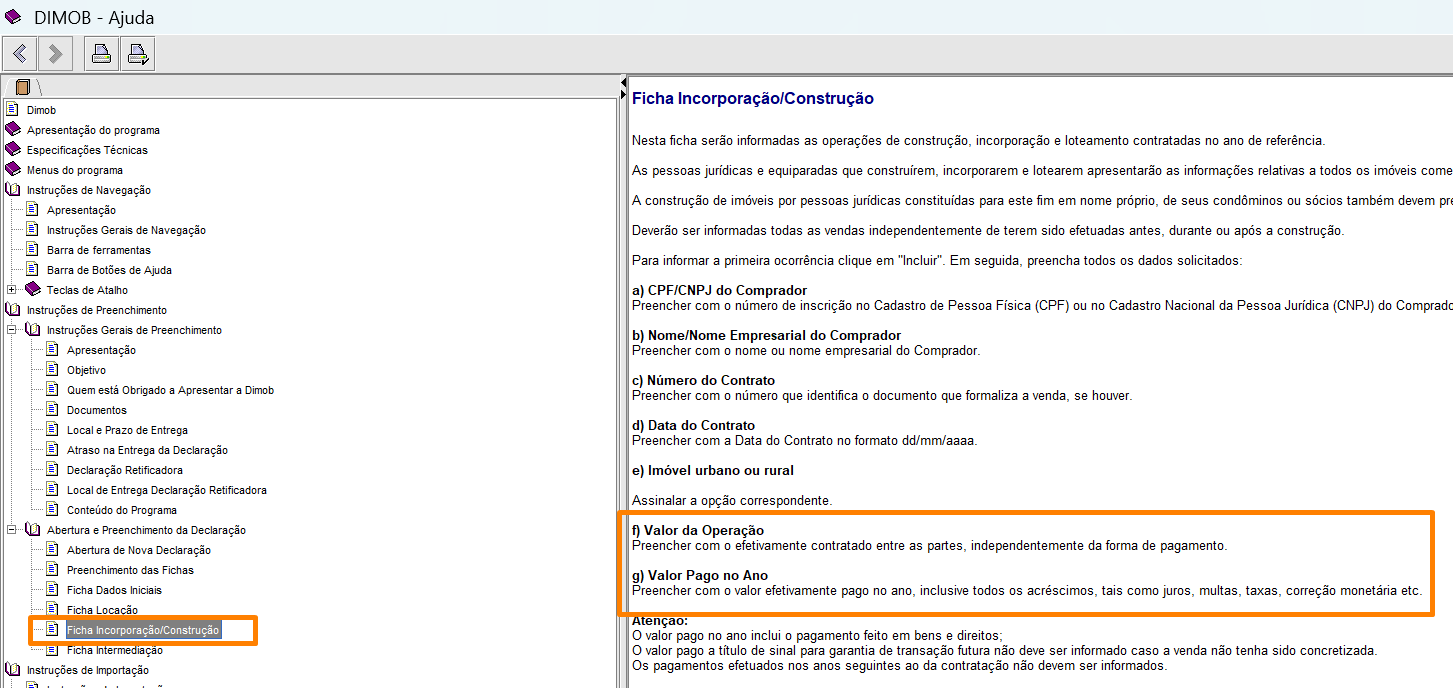Image resolution: width=1453 pixels, height=688 pixels.
Task: Click the heading a) CPF/CNPJ do Comprador
Action: 719,290
